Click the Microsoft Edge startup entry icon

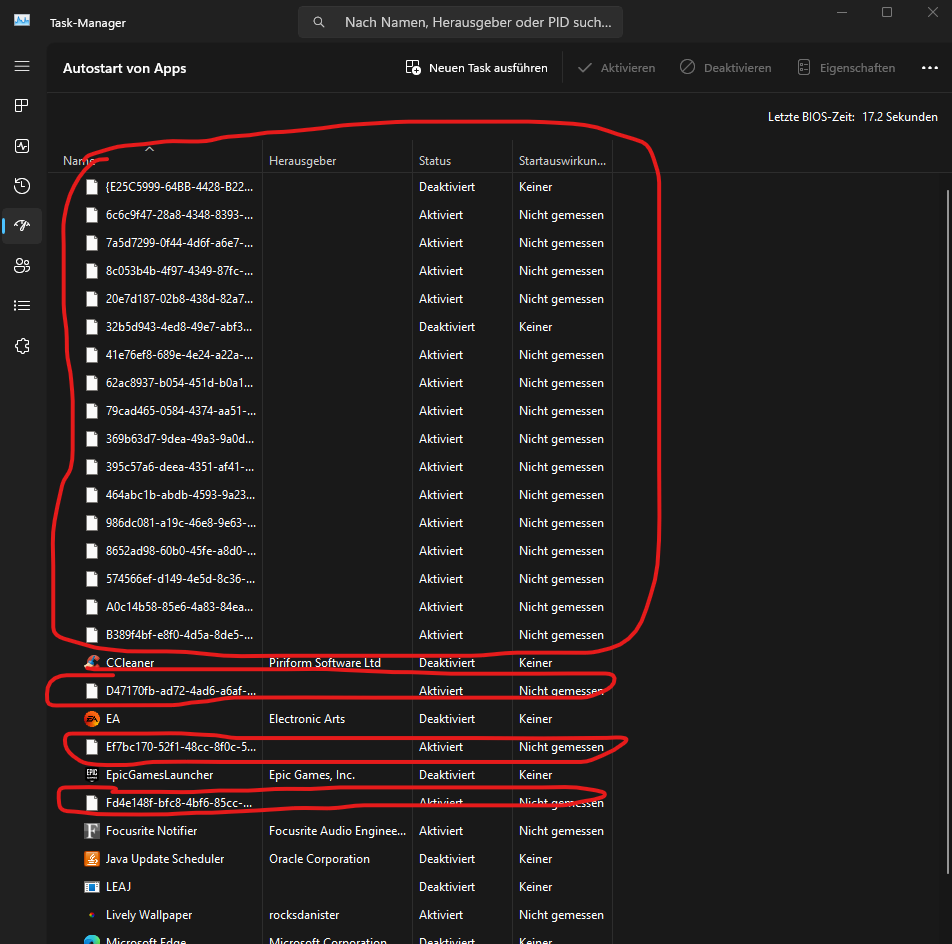90,941
